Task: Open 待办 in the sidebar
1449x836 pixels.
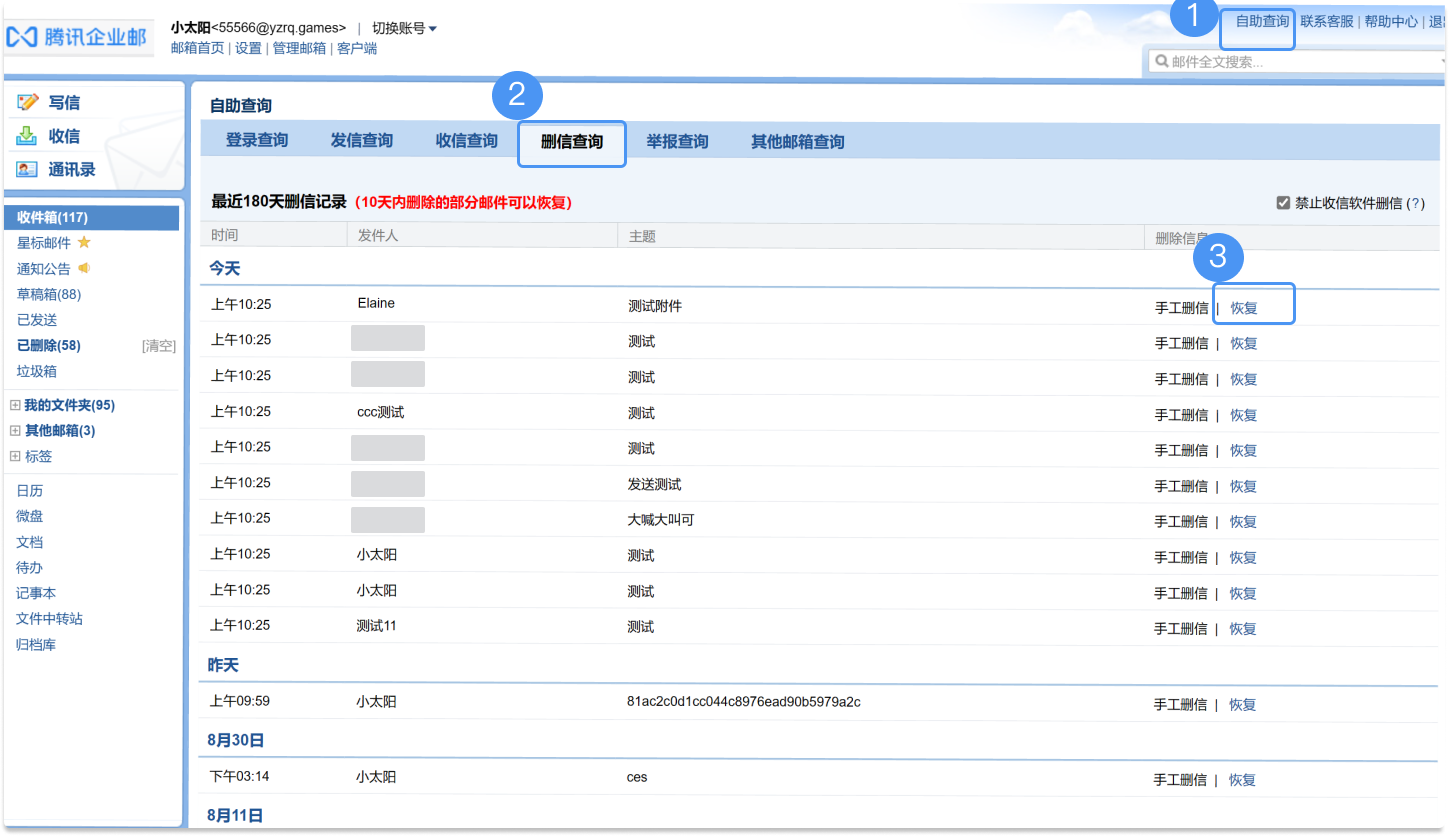Action: [30, 567]
